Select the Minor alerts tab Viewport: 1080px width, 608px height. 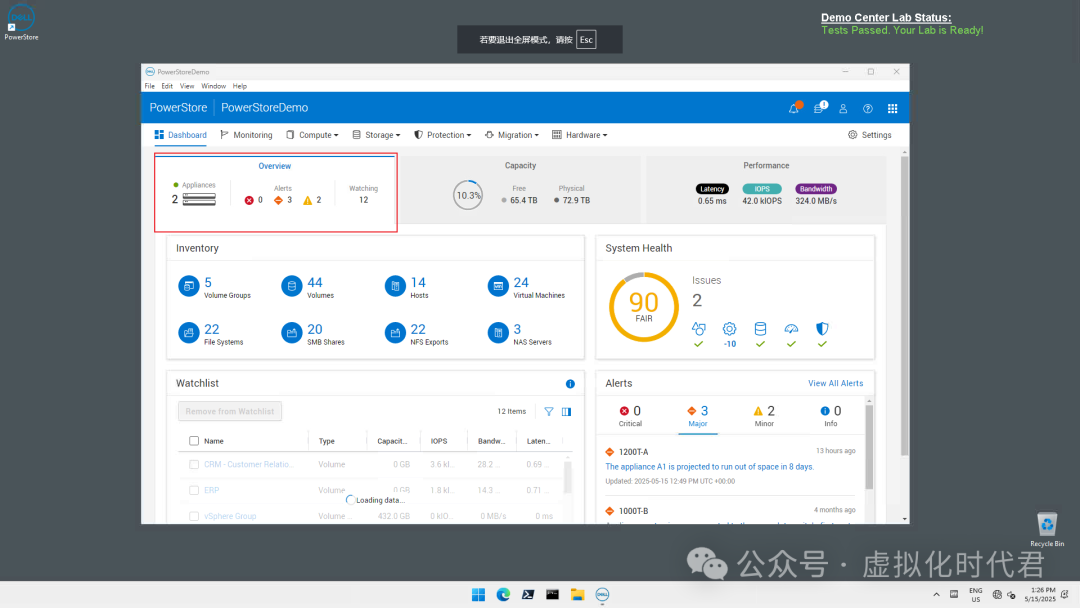[764, 416]
